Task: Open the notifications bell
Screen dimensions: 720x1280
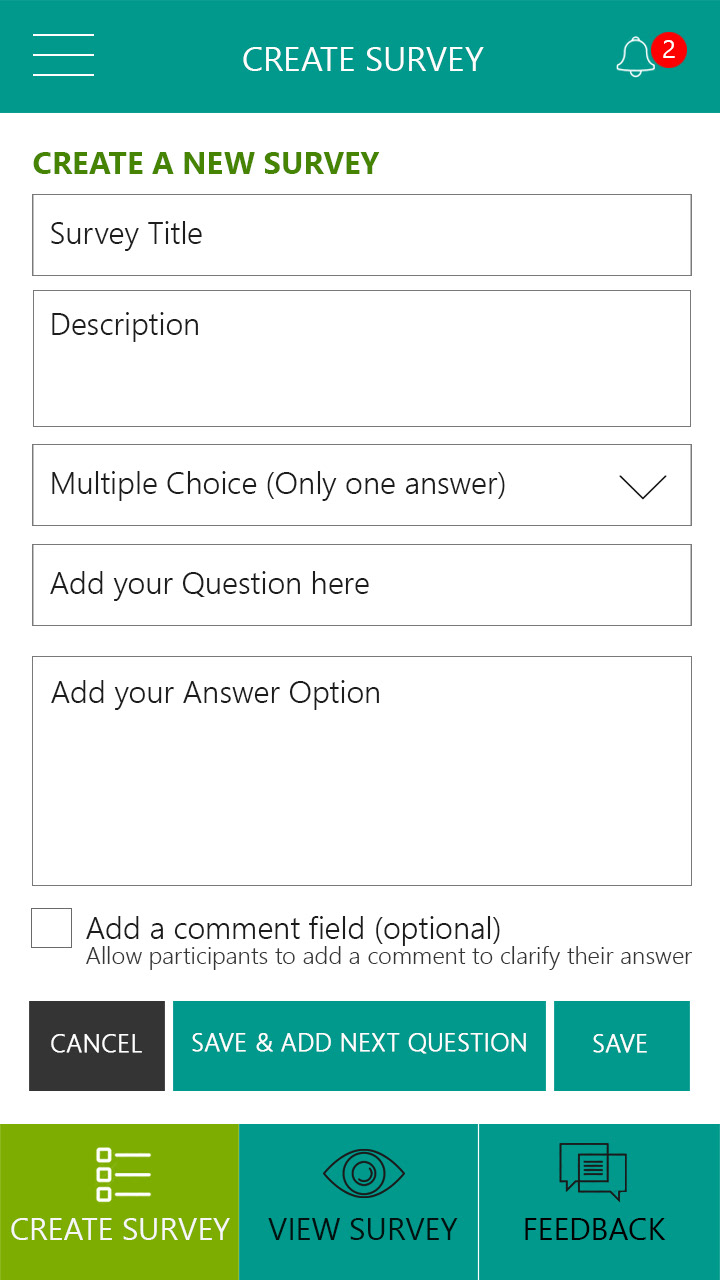Action: click(634, 58)
